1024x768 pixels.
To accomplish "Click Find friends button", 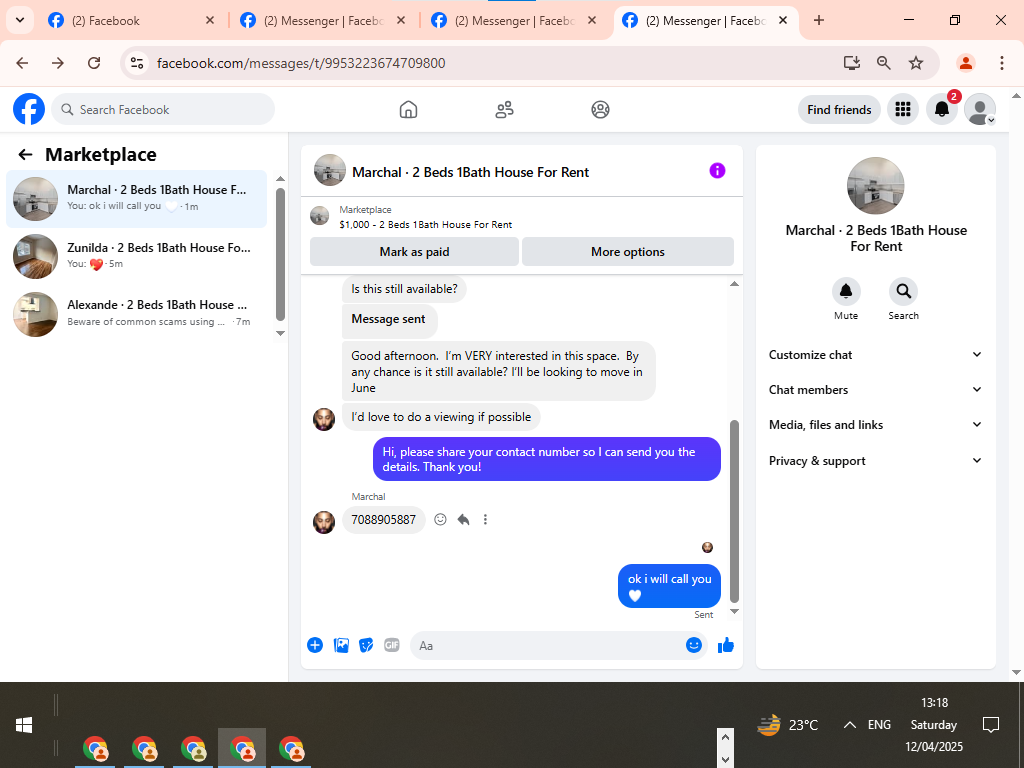I will point(839,110).
